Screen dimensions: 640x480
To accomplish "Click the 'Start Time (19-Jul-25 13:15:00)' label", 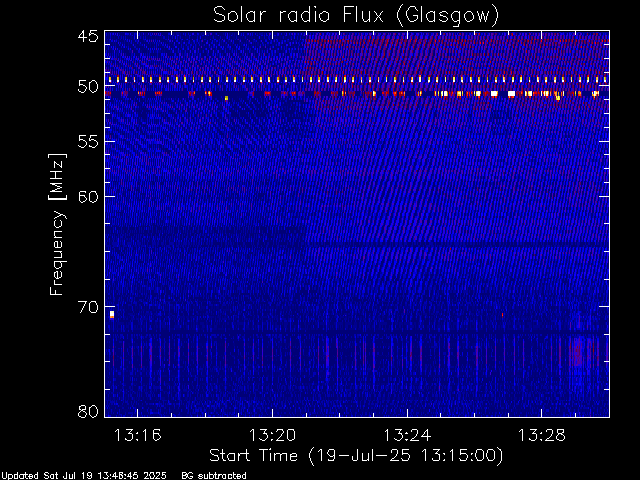I will pos(356,456).
